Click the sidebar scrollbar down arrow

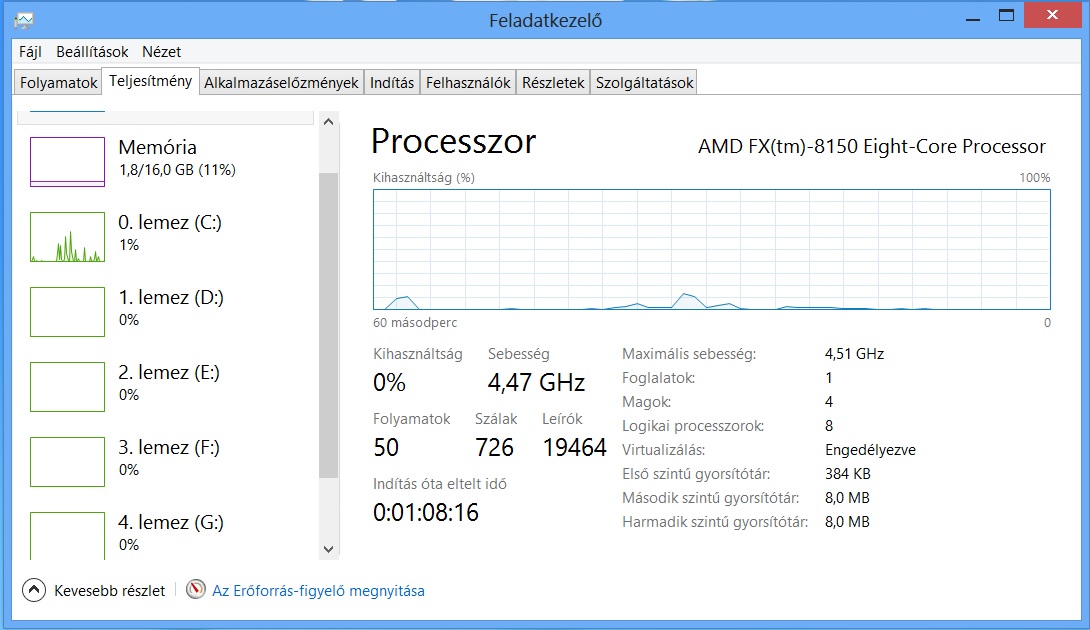click(x=329, y=549)
